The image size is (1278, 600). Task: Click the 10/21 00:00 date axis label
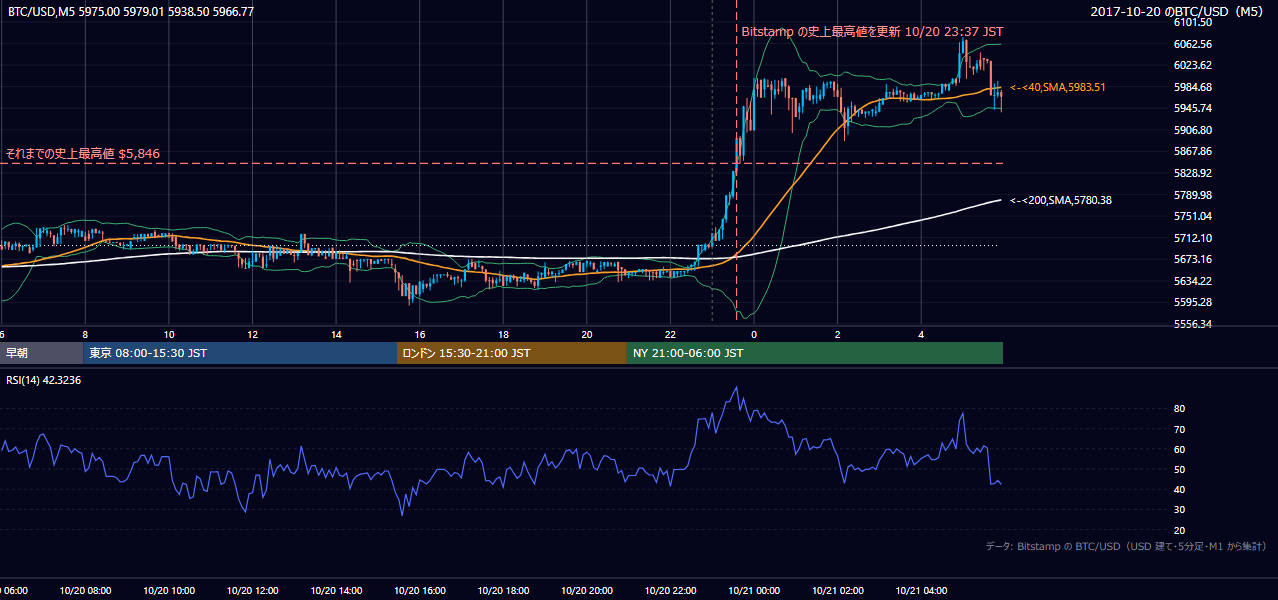[x=754, y=591]
